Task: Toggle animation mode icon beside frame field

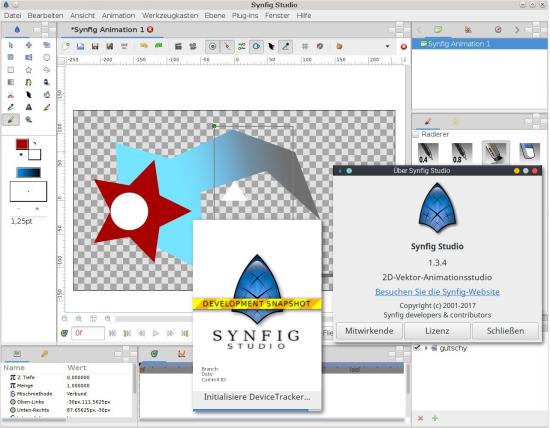Action: pyautogui.click(x=64, y=333)
